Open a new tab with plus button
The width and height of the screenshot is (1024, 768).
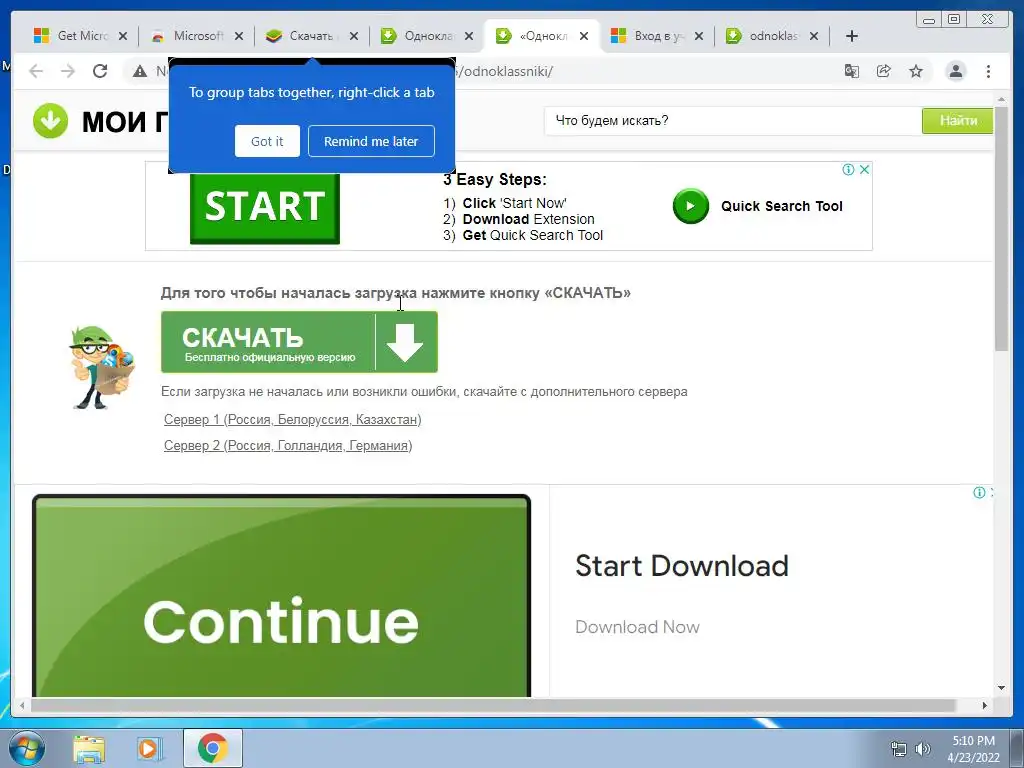(x=852, y=36)
